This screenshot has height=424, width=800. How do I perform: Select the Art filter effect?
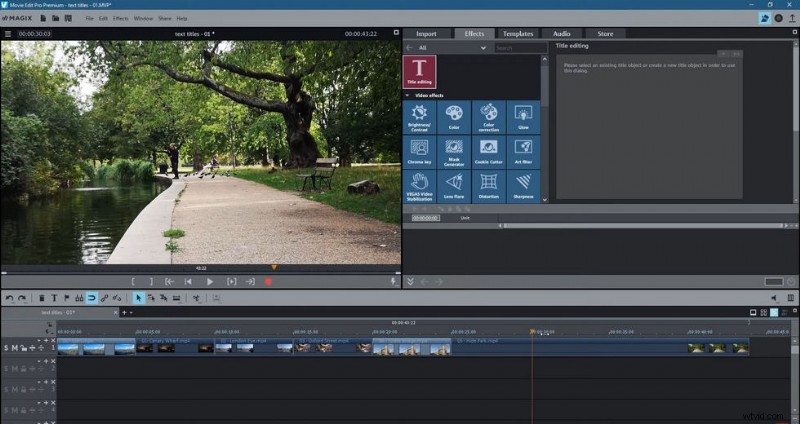point(523,152)
